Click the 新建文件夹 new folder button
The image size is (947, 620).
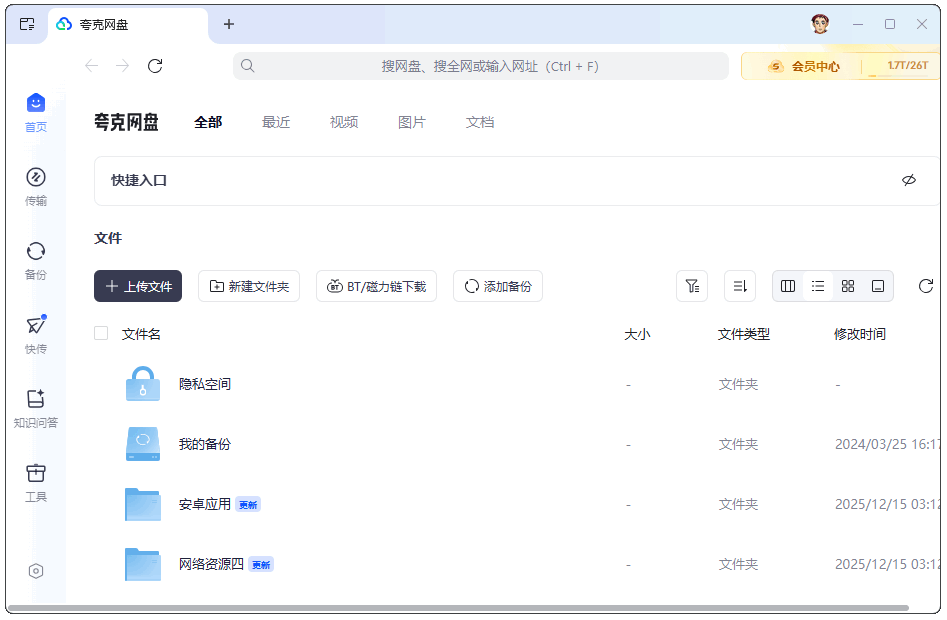coord(249,286)
